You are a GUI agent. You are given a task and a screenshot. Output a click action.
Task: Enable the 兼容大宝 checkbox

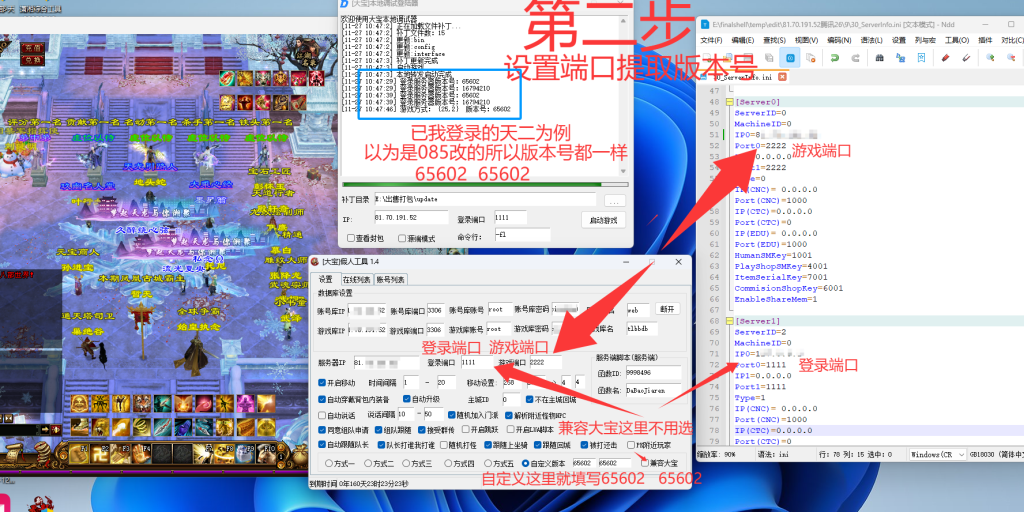[x=645, y=462]
